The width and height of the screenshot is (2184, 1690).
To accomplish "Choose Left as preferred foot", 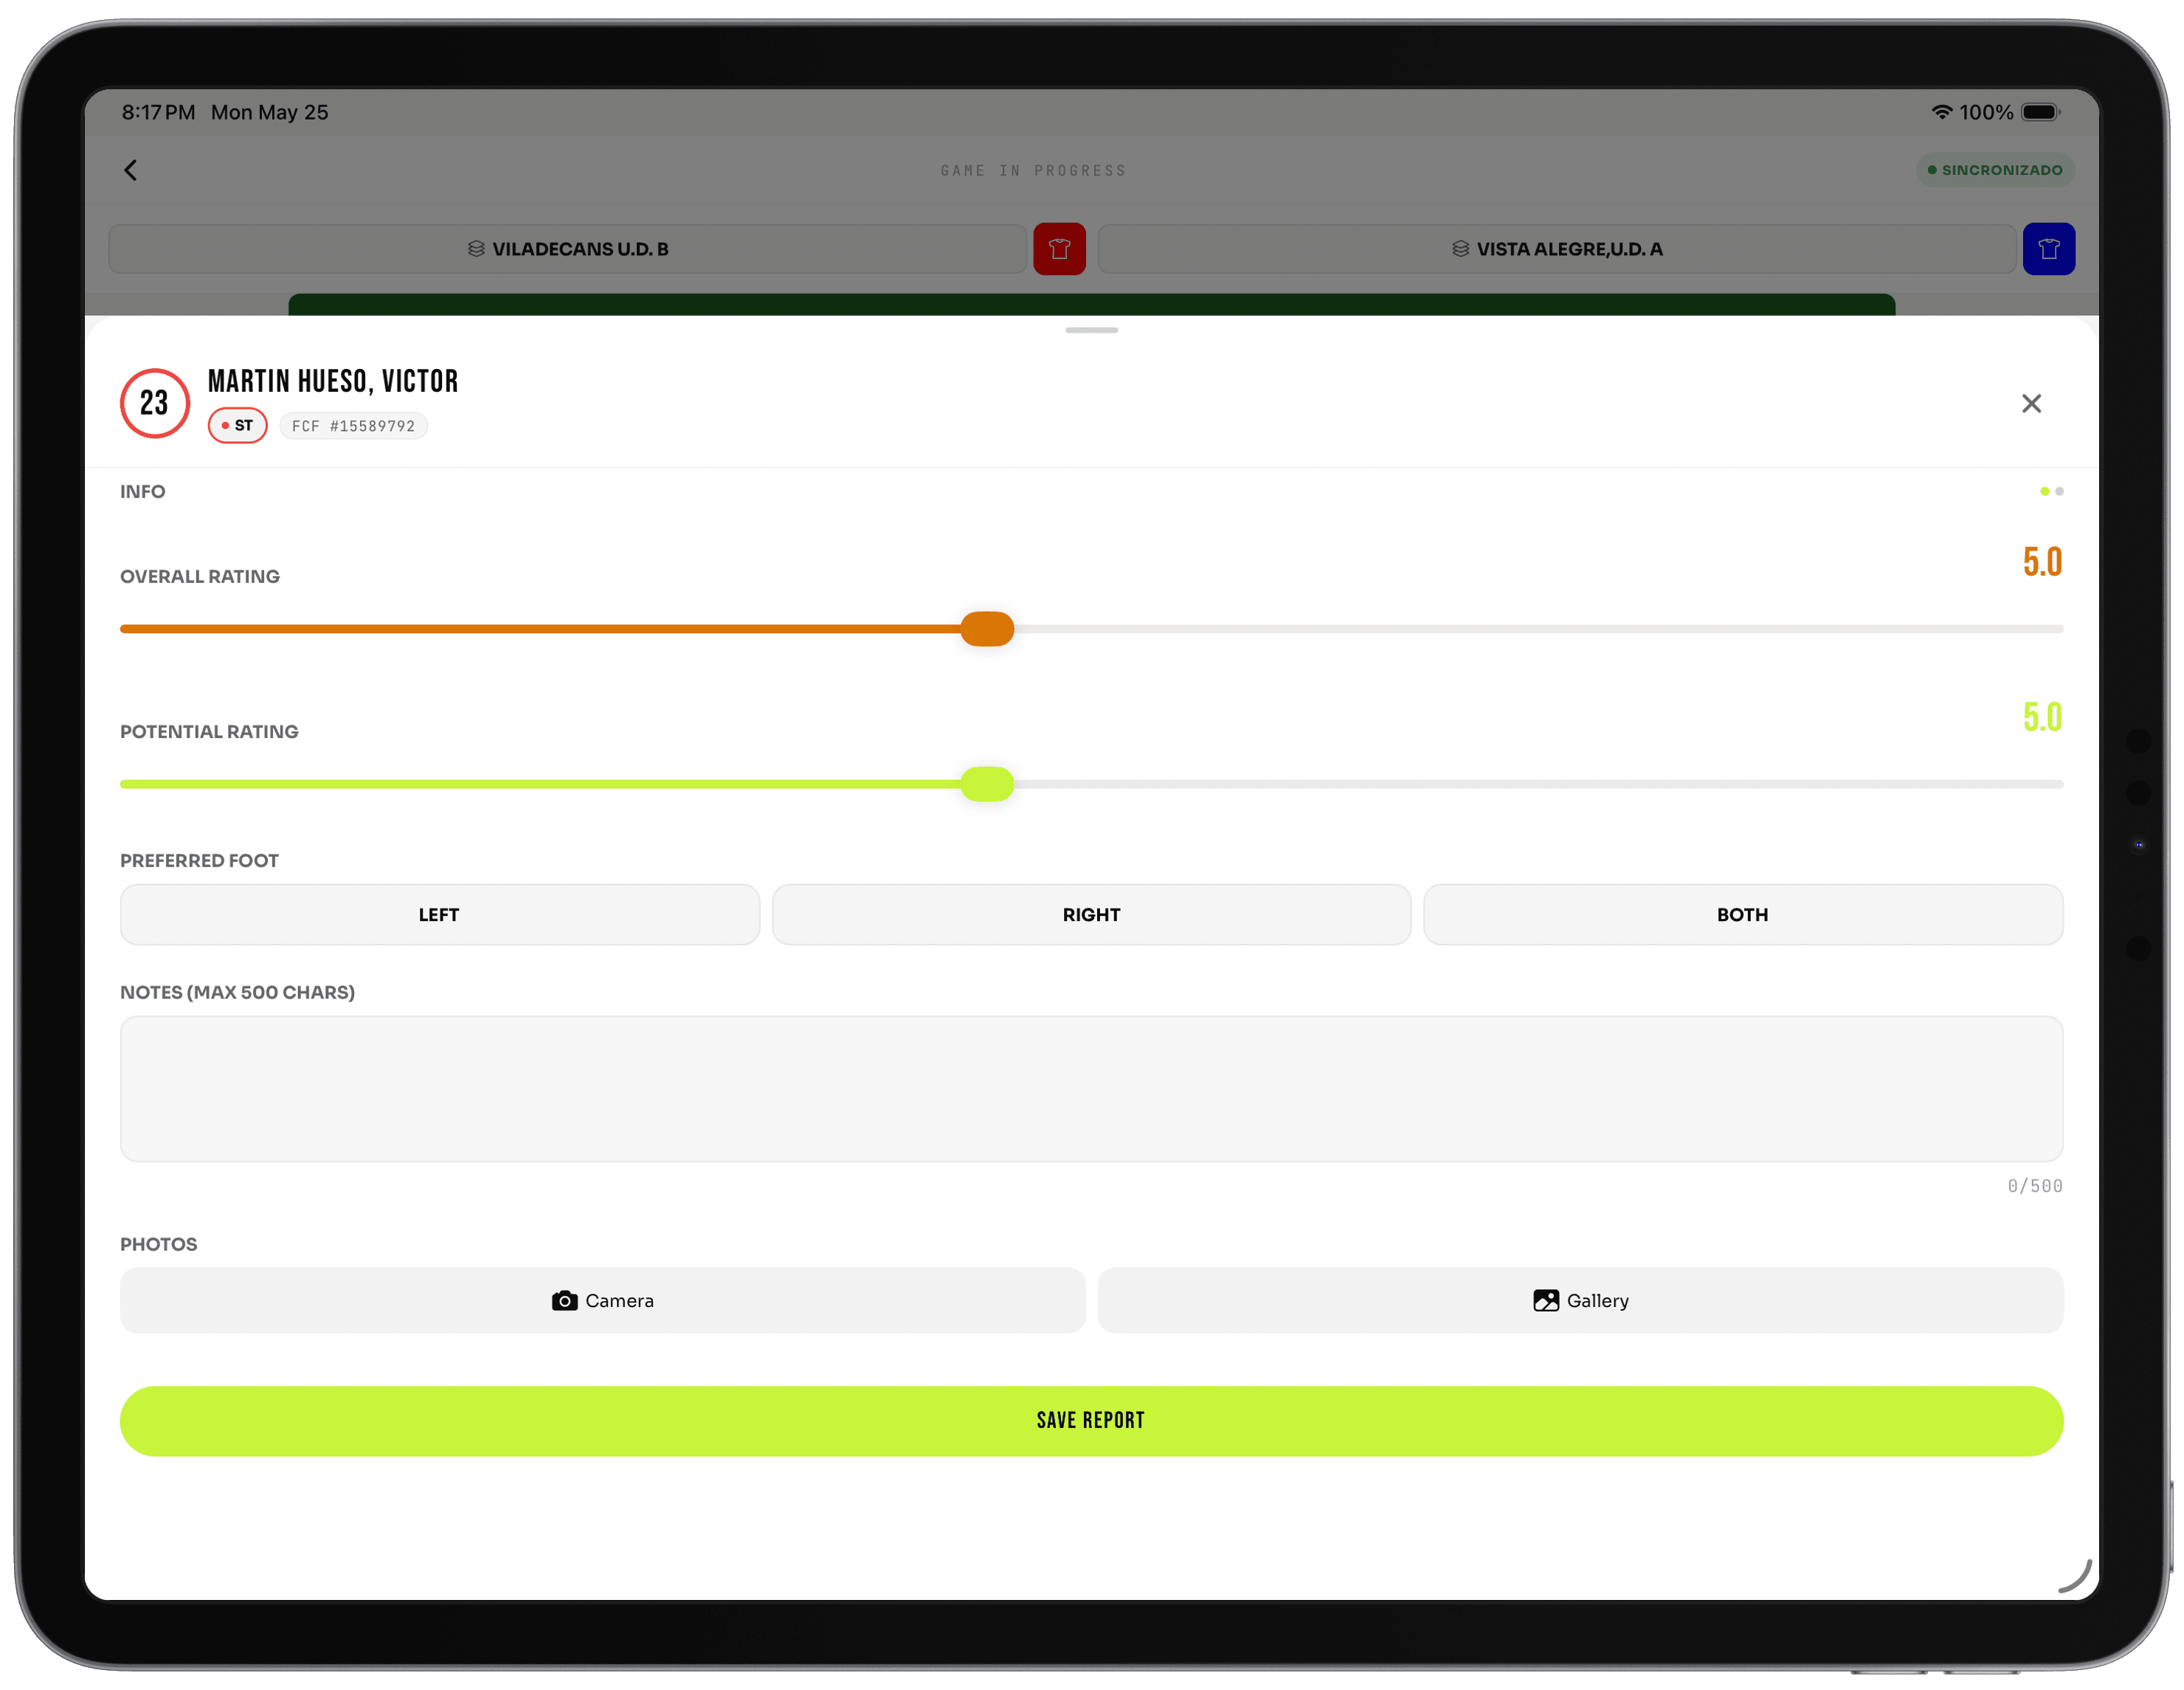I will point(439,915).
